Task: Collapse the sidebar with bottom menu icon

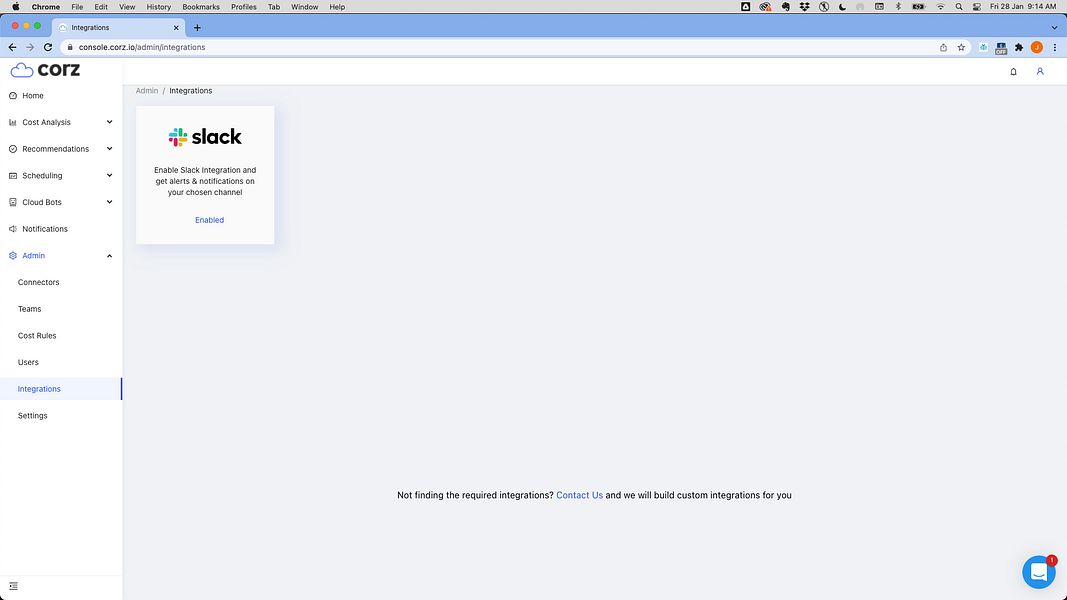Action: (14, 586)
